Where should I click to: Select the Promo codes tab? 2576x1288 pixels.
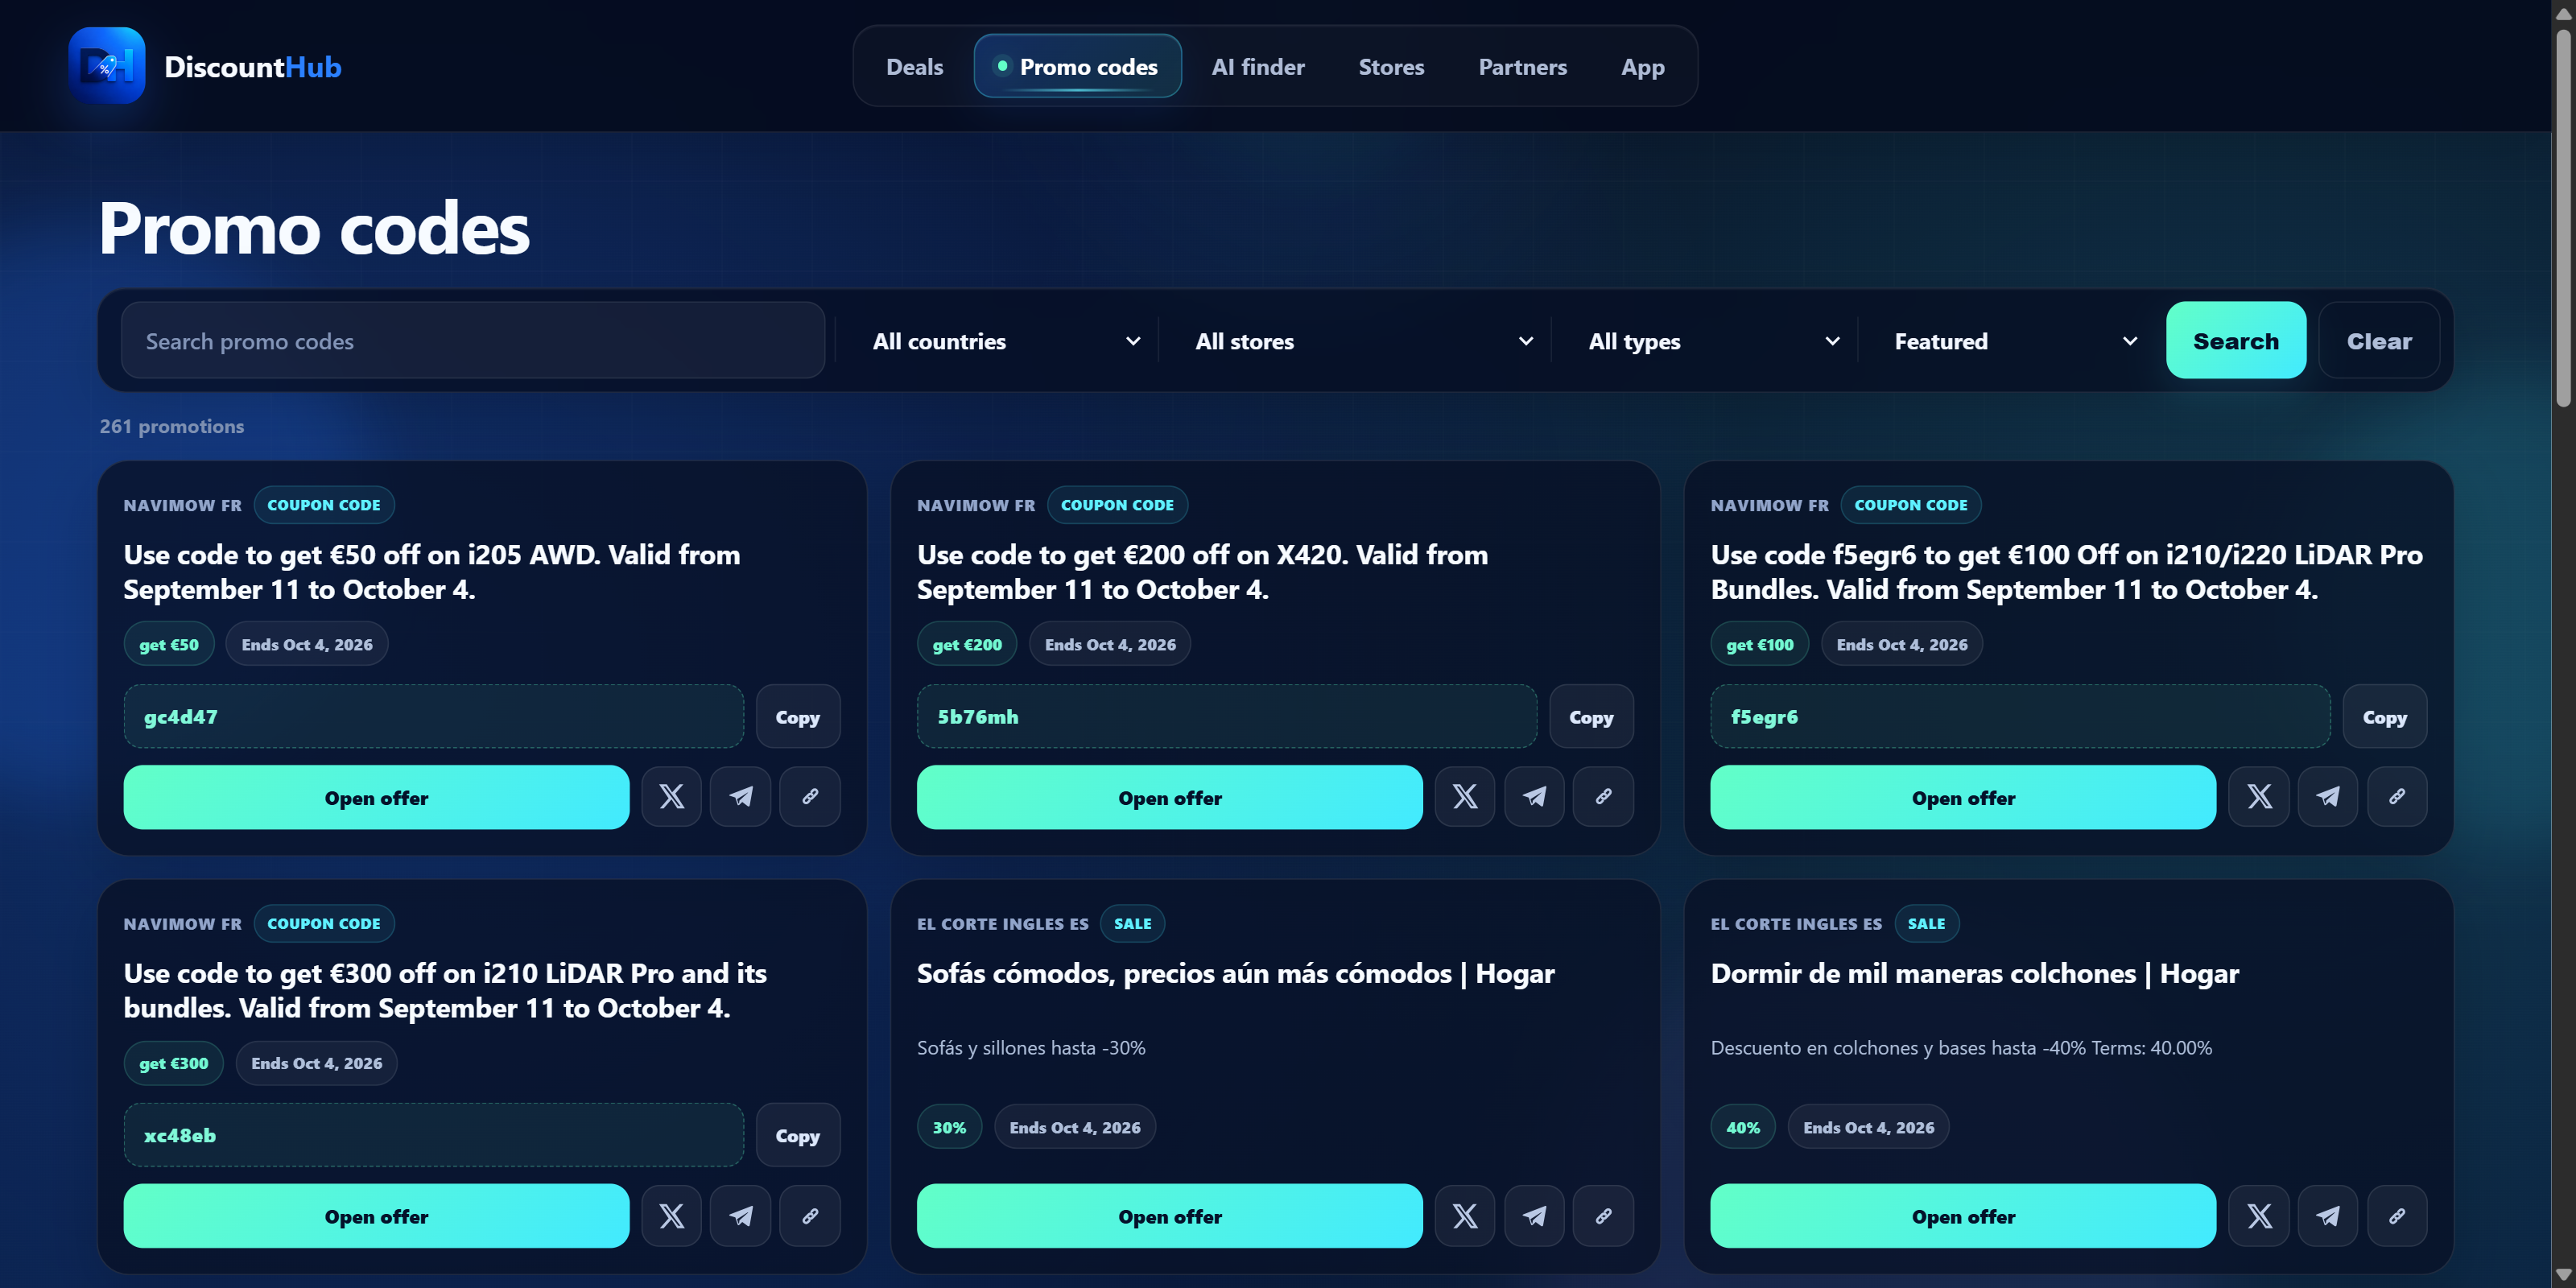click(x=1077, y=67)
